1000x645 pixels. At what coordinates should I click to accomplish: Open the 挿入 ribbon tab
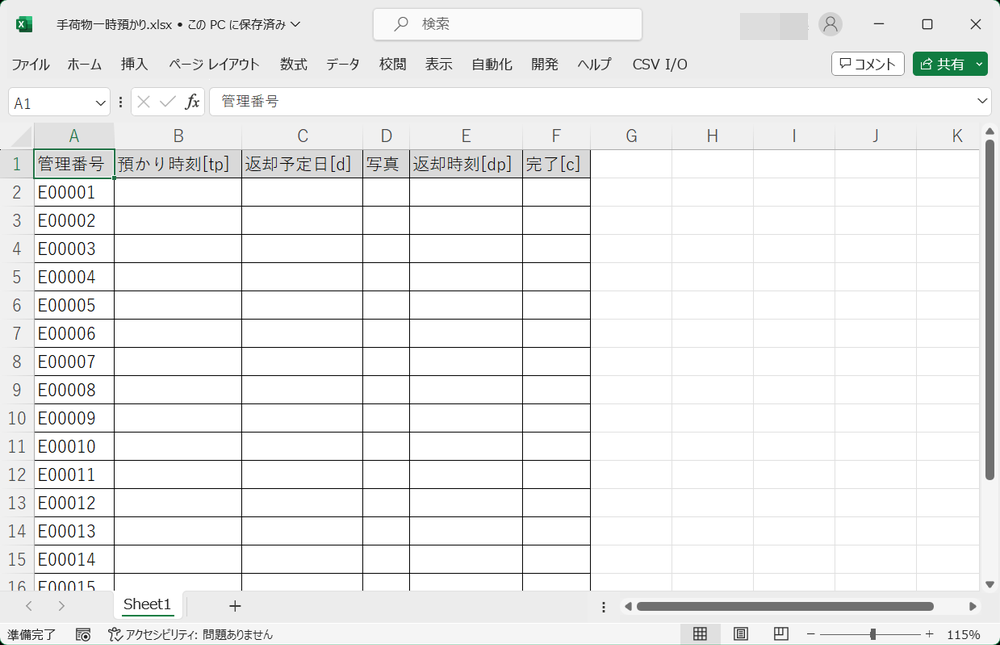(x=135, y=64)
